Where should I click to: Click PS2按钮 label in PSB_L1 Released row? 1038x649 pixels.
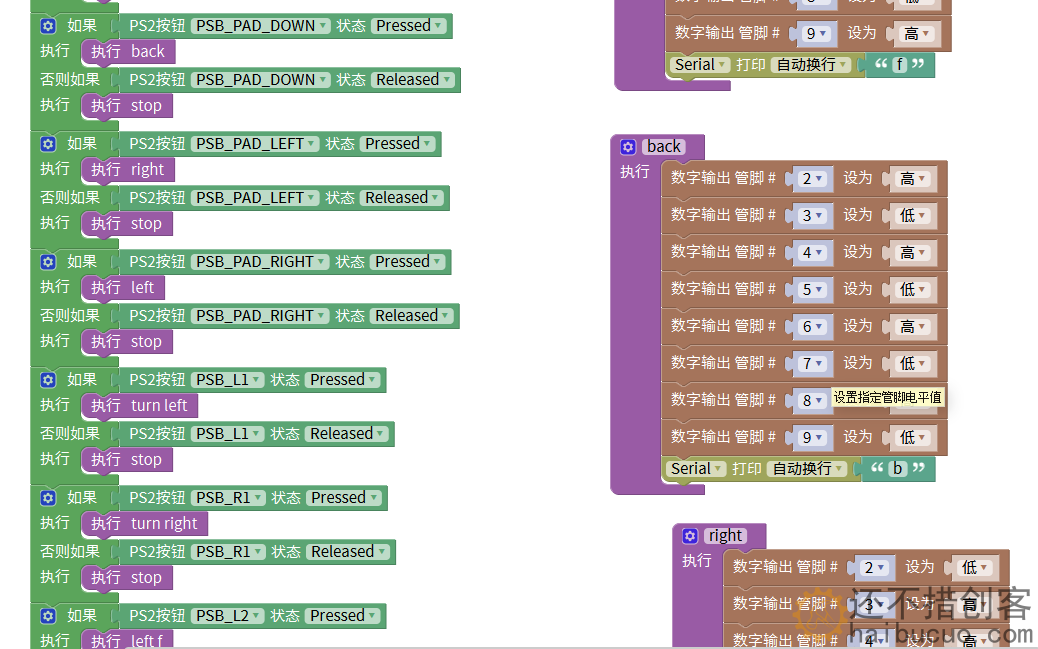tap(157, 434)
